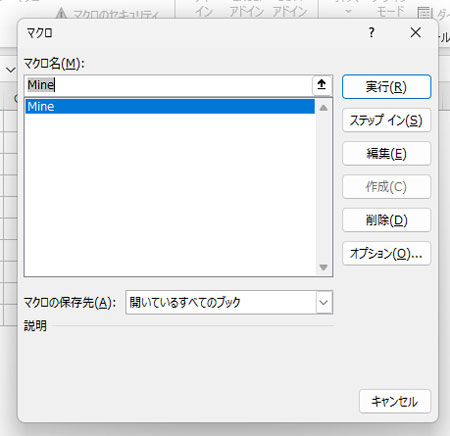Screen dimensions: 450x436
Task: Click マクロのセキュリティ in the ribbon behind
Action: [x=108, y=14]
